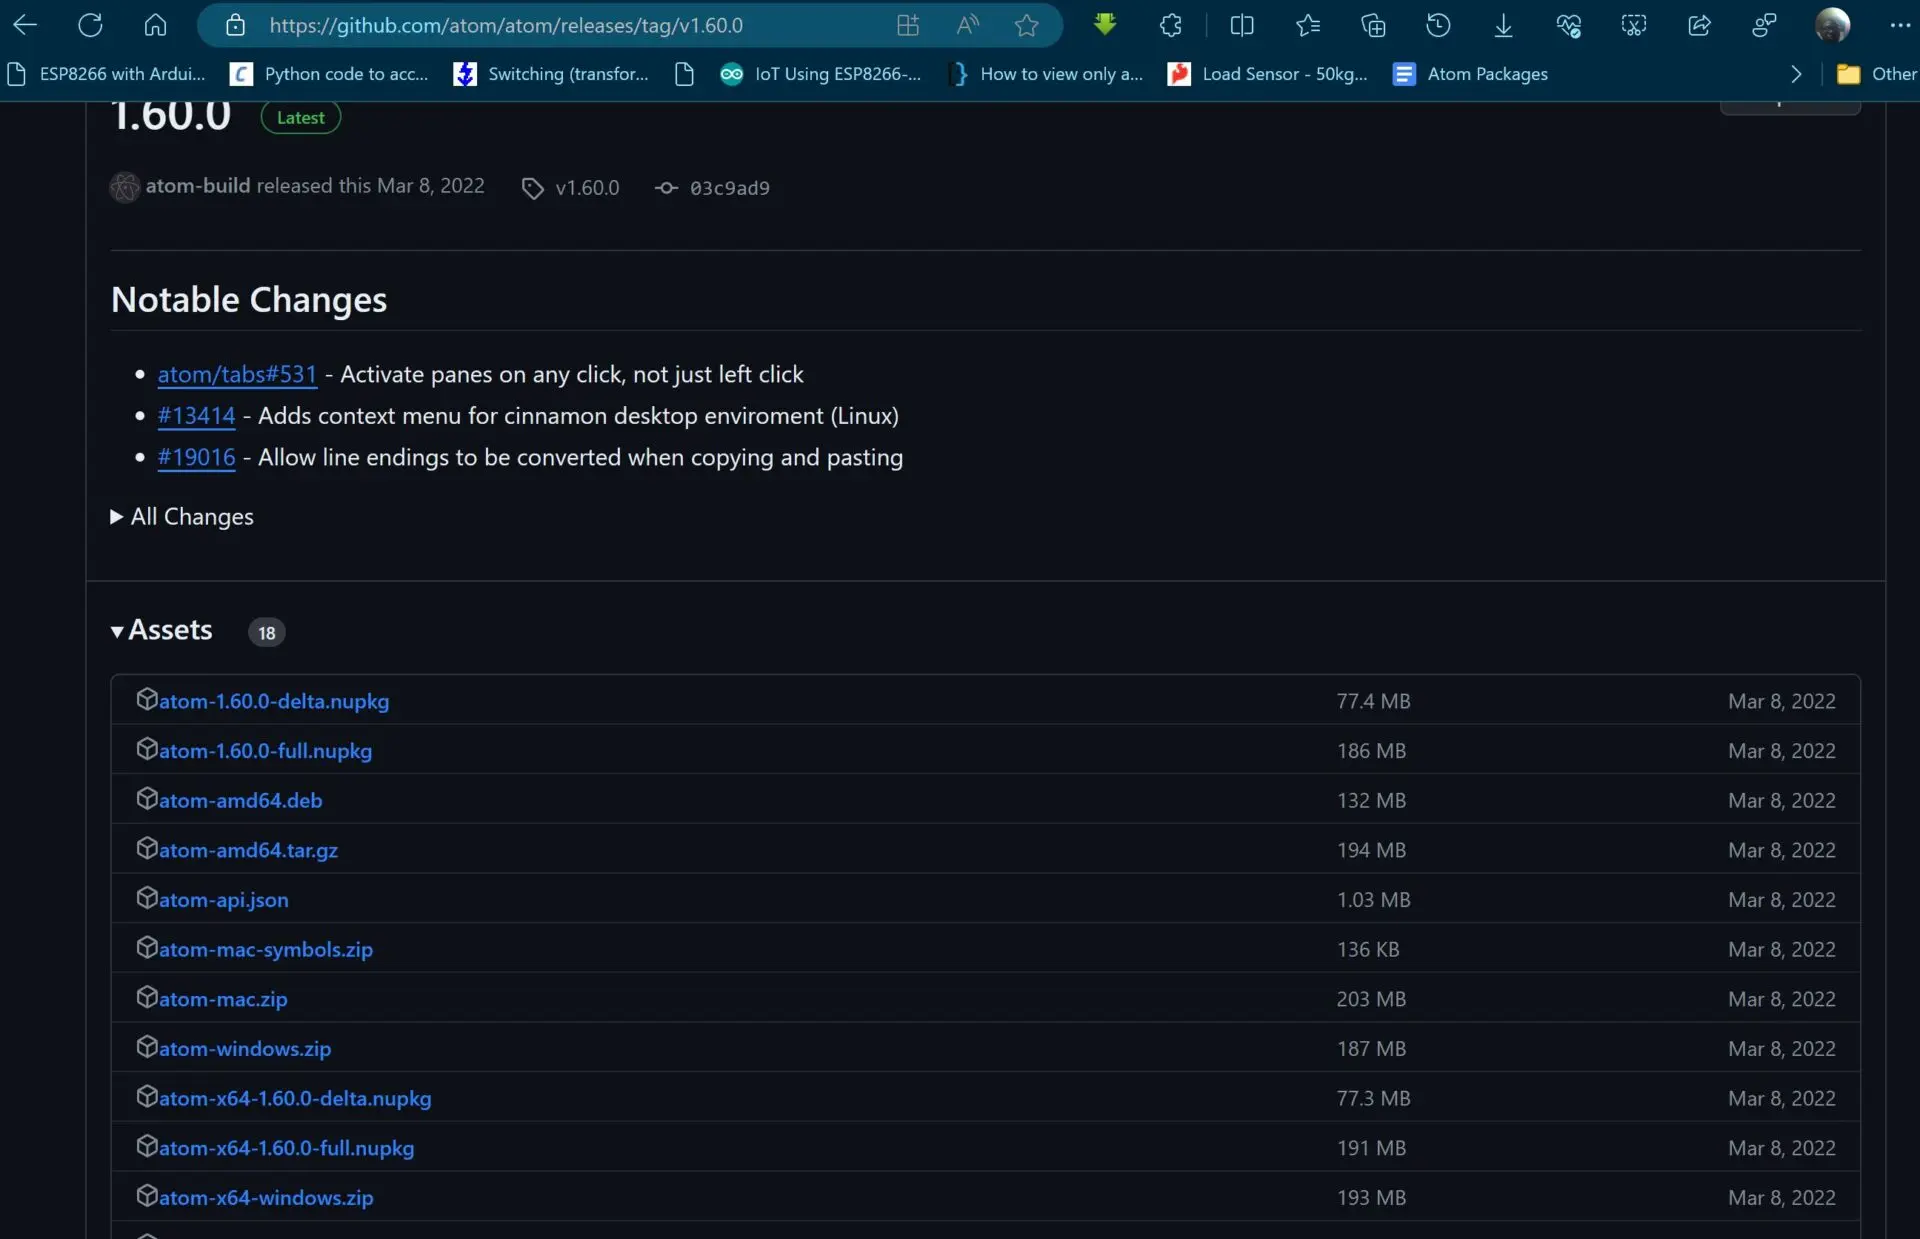
Task: Download atom-mac.zip
Action: tap(223, 999)
